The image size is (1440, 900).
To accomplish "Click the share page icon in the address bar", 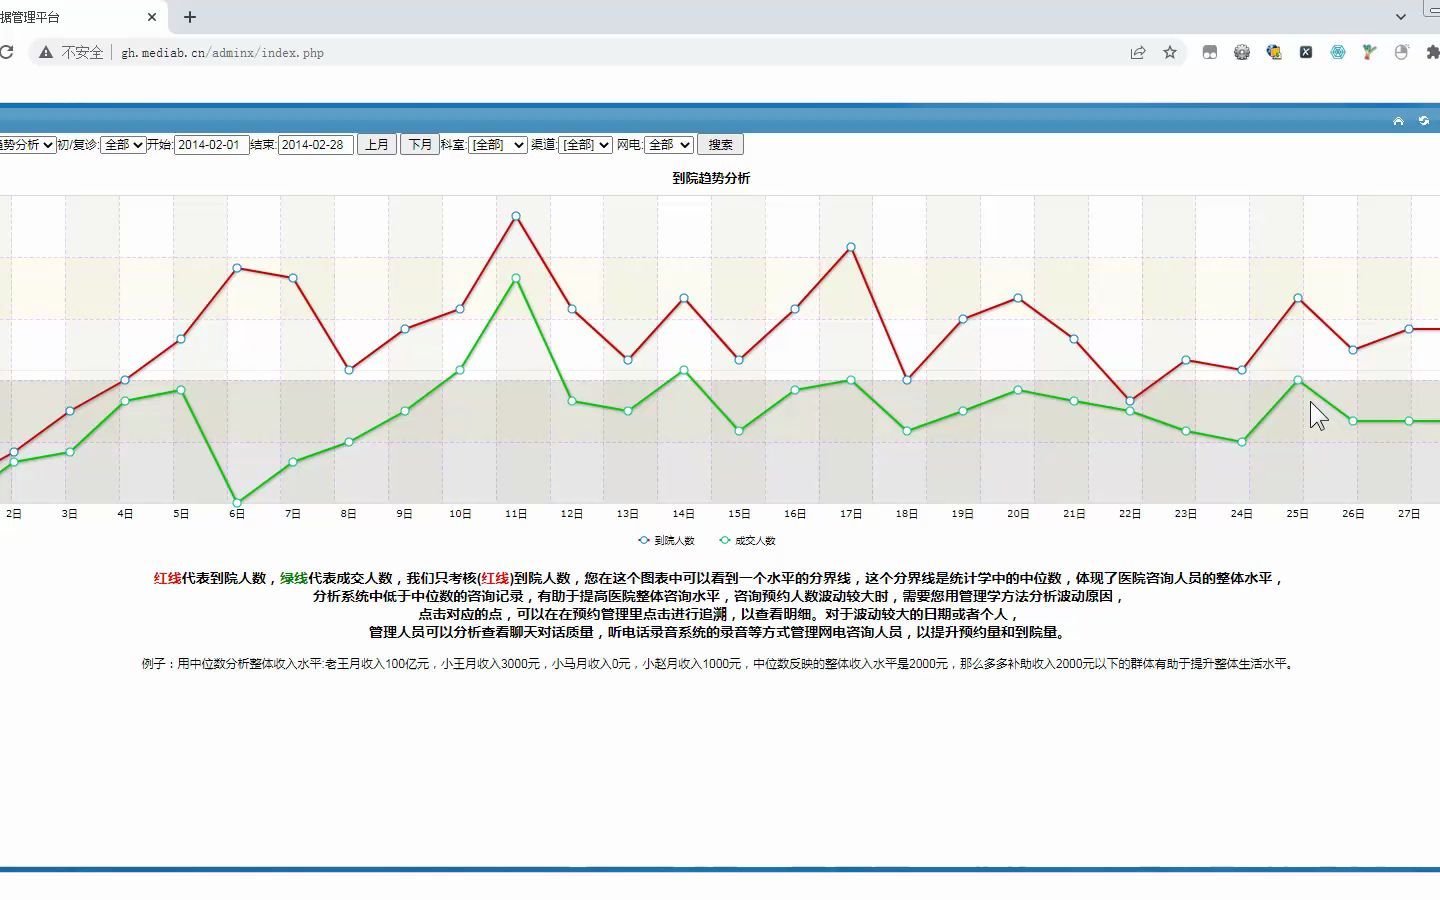I will coord(1138,53).
